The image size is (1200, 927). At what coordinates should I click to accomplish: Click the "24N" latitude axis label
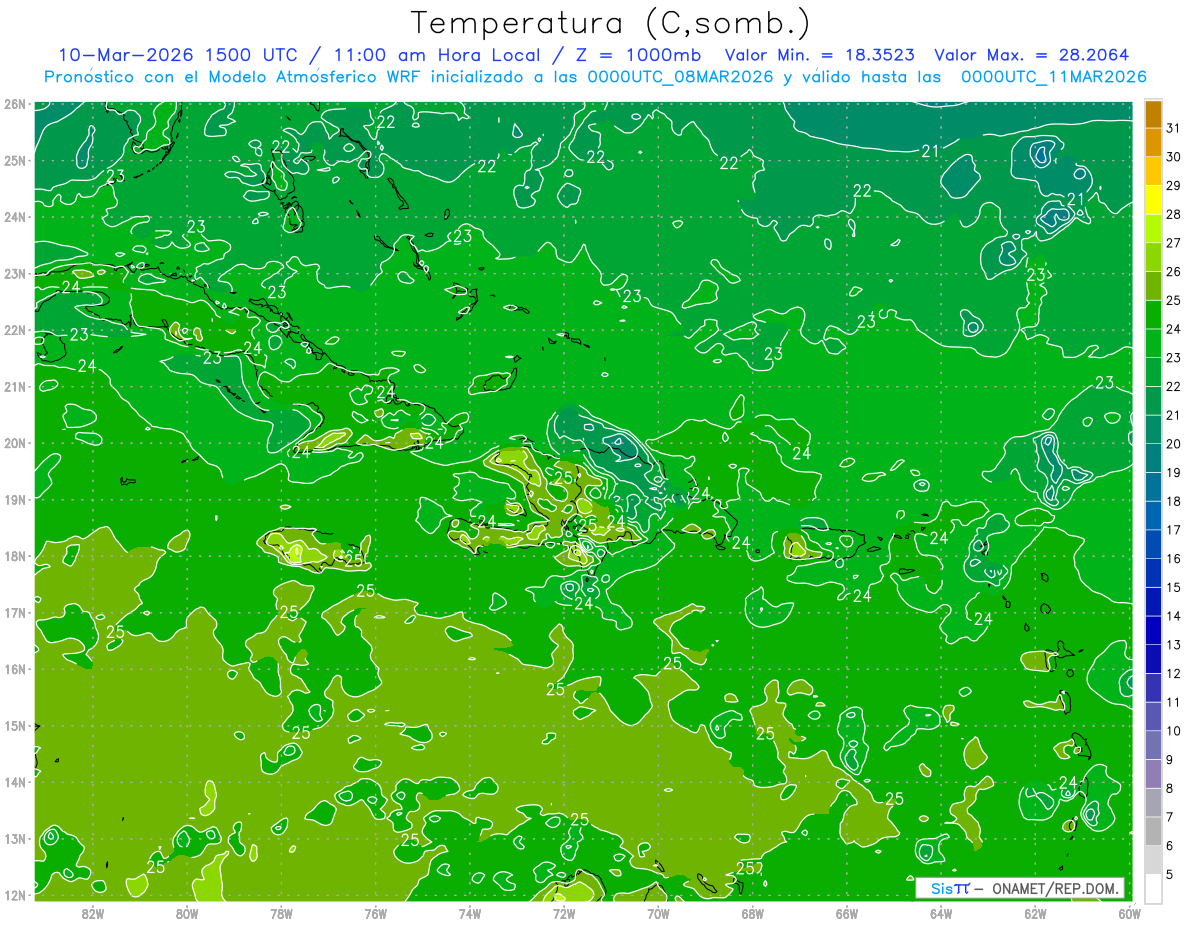click(x=14, y=217)
